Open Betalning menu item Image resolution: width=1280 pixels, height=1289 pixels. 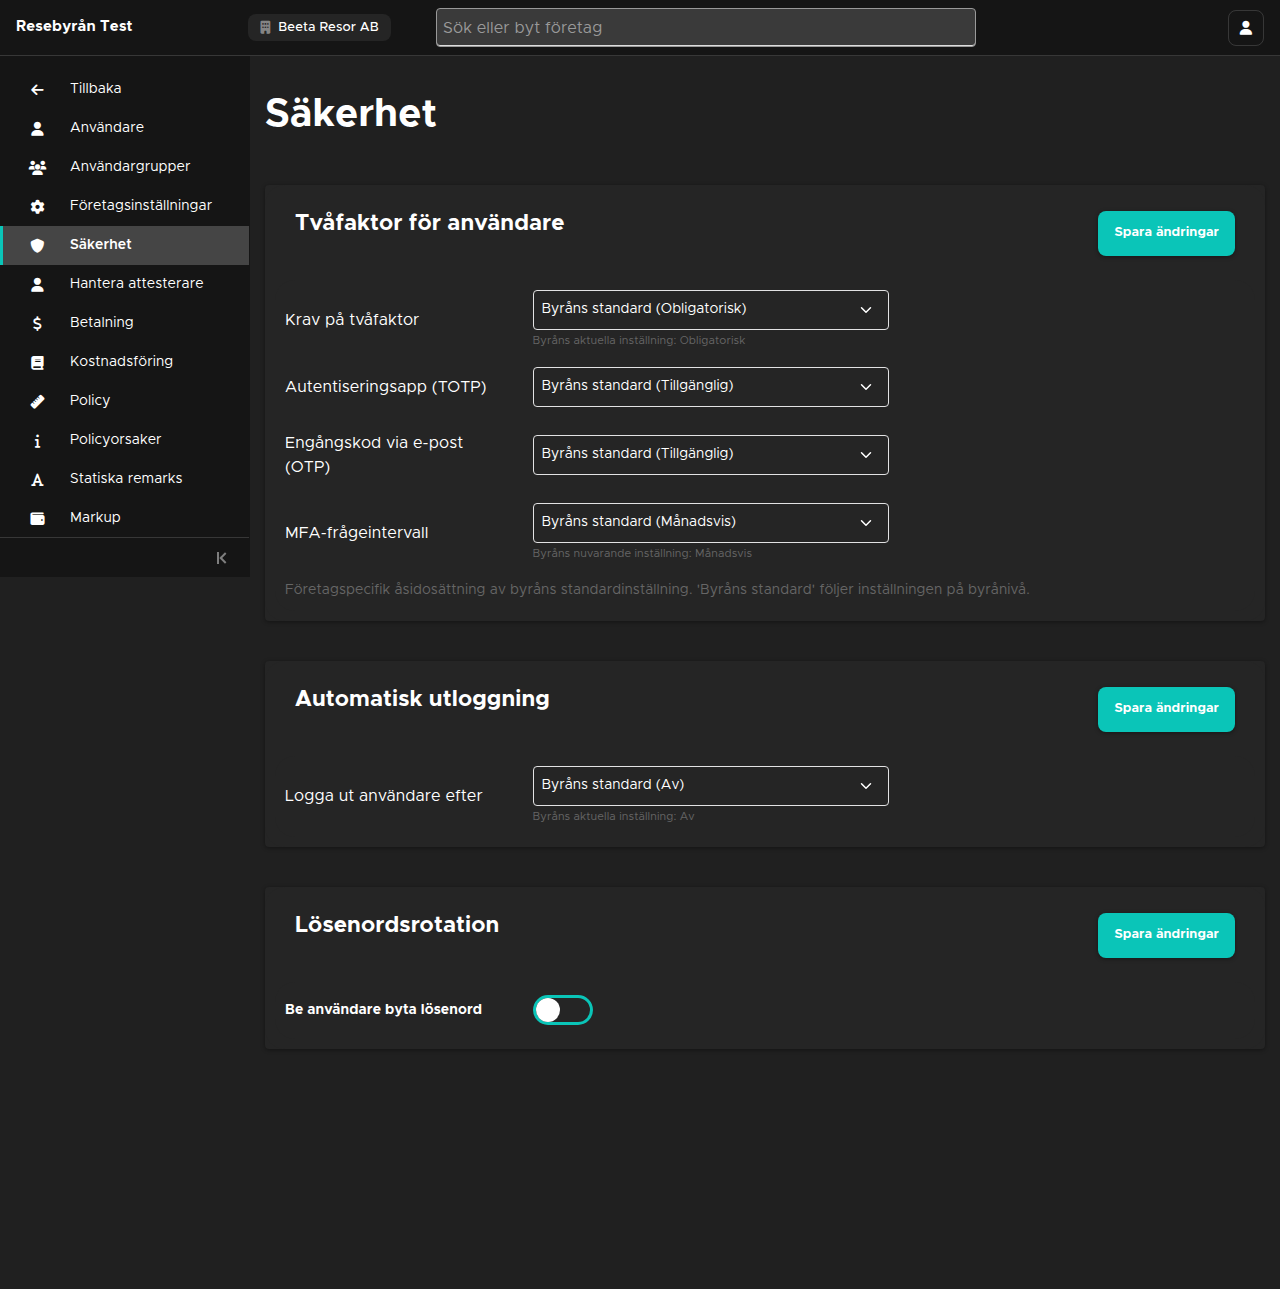click(x=125, y=323)
